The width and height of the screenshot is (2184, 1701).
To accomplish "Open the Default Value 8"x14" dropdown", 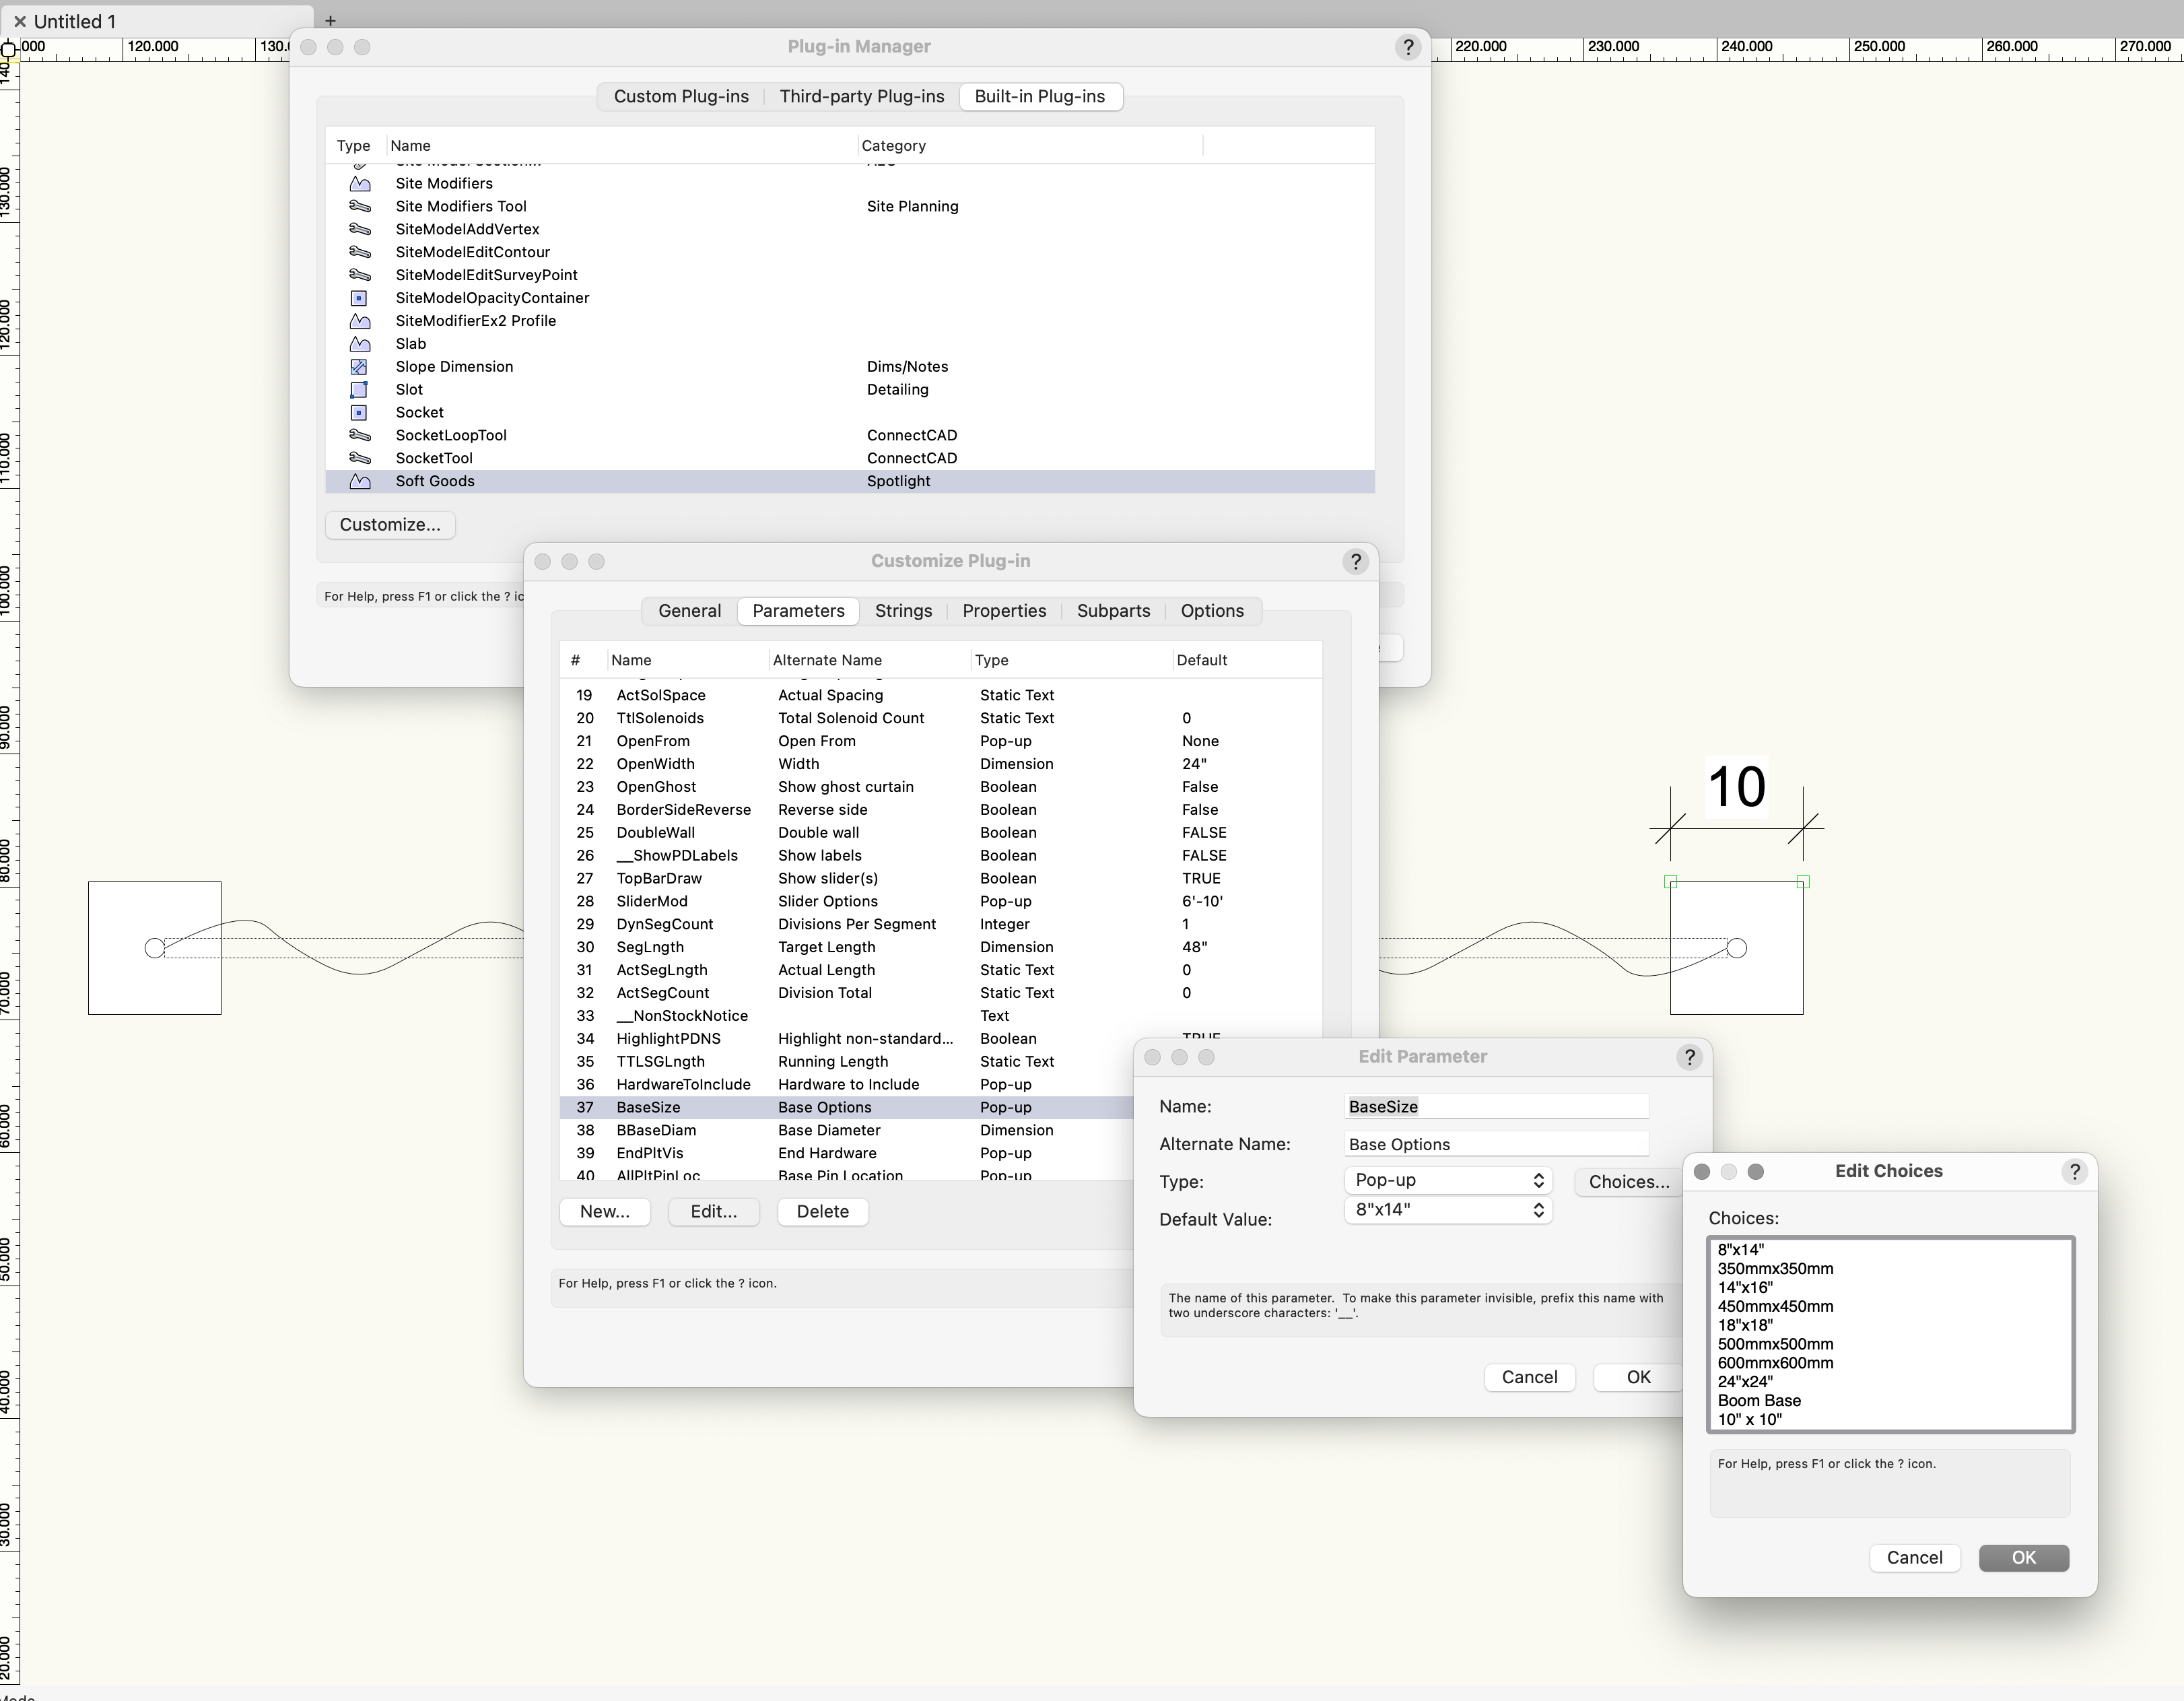I will pyautogui.click(x=1447, y=1211).
